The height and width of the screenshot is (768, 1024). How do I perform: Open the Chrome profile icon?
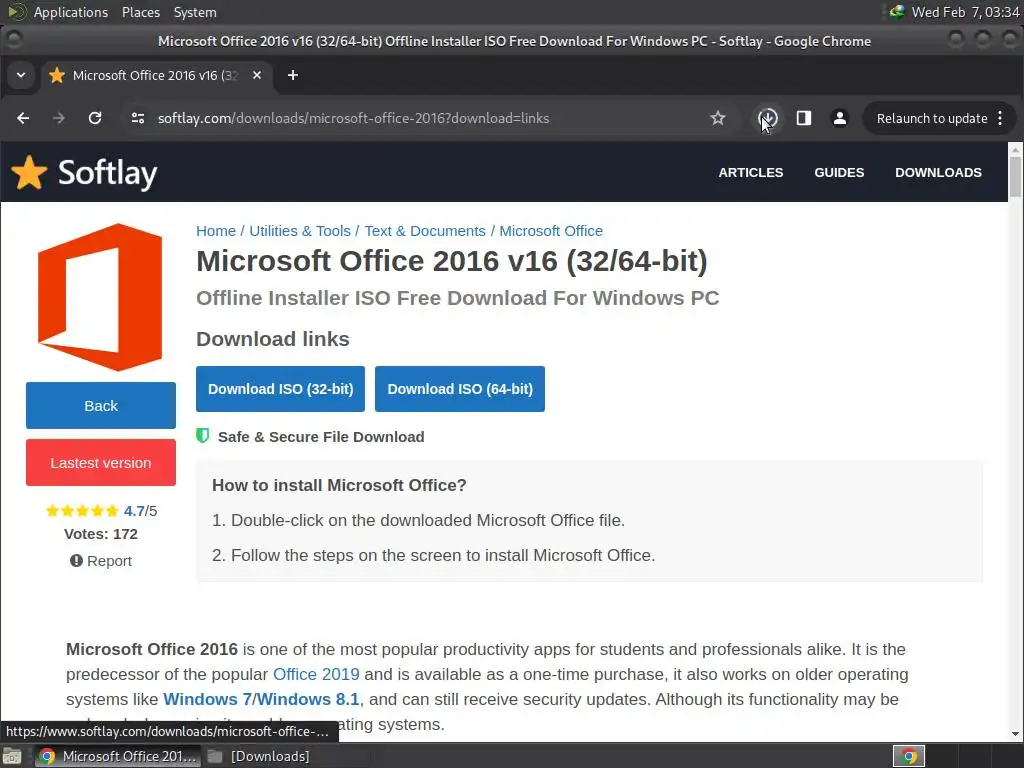point(840,118)
